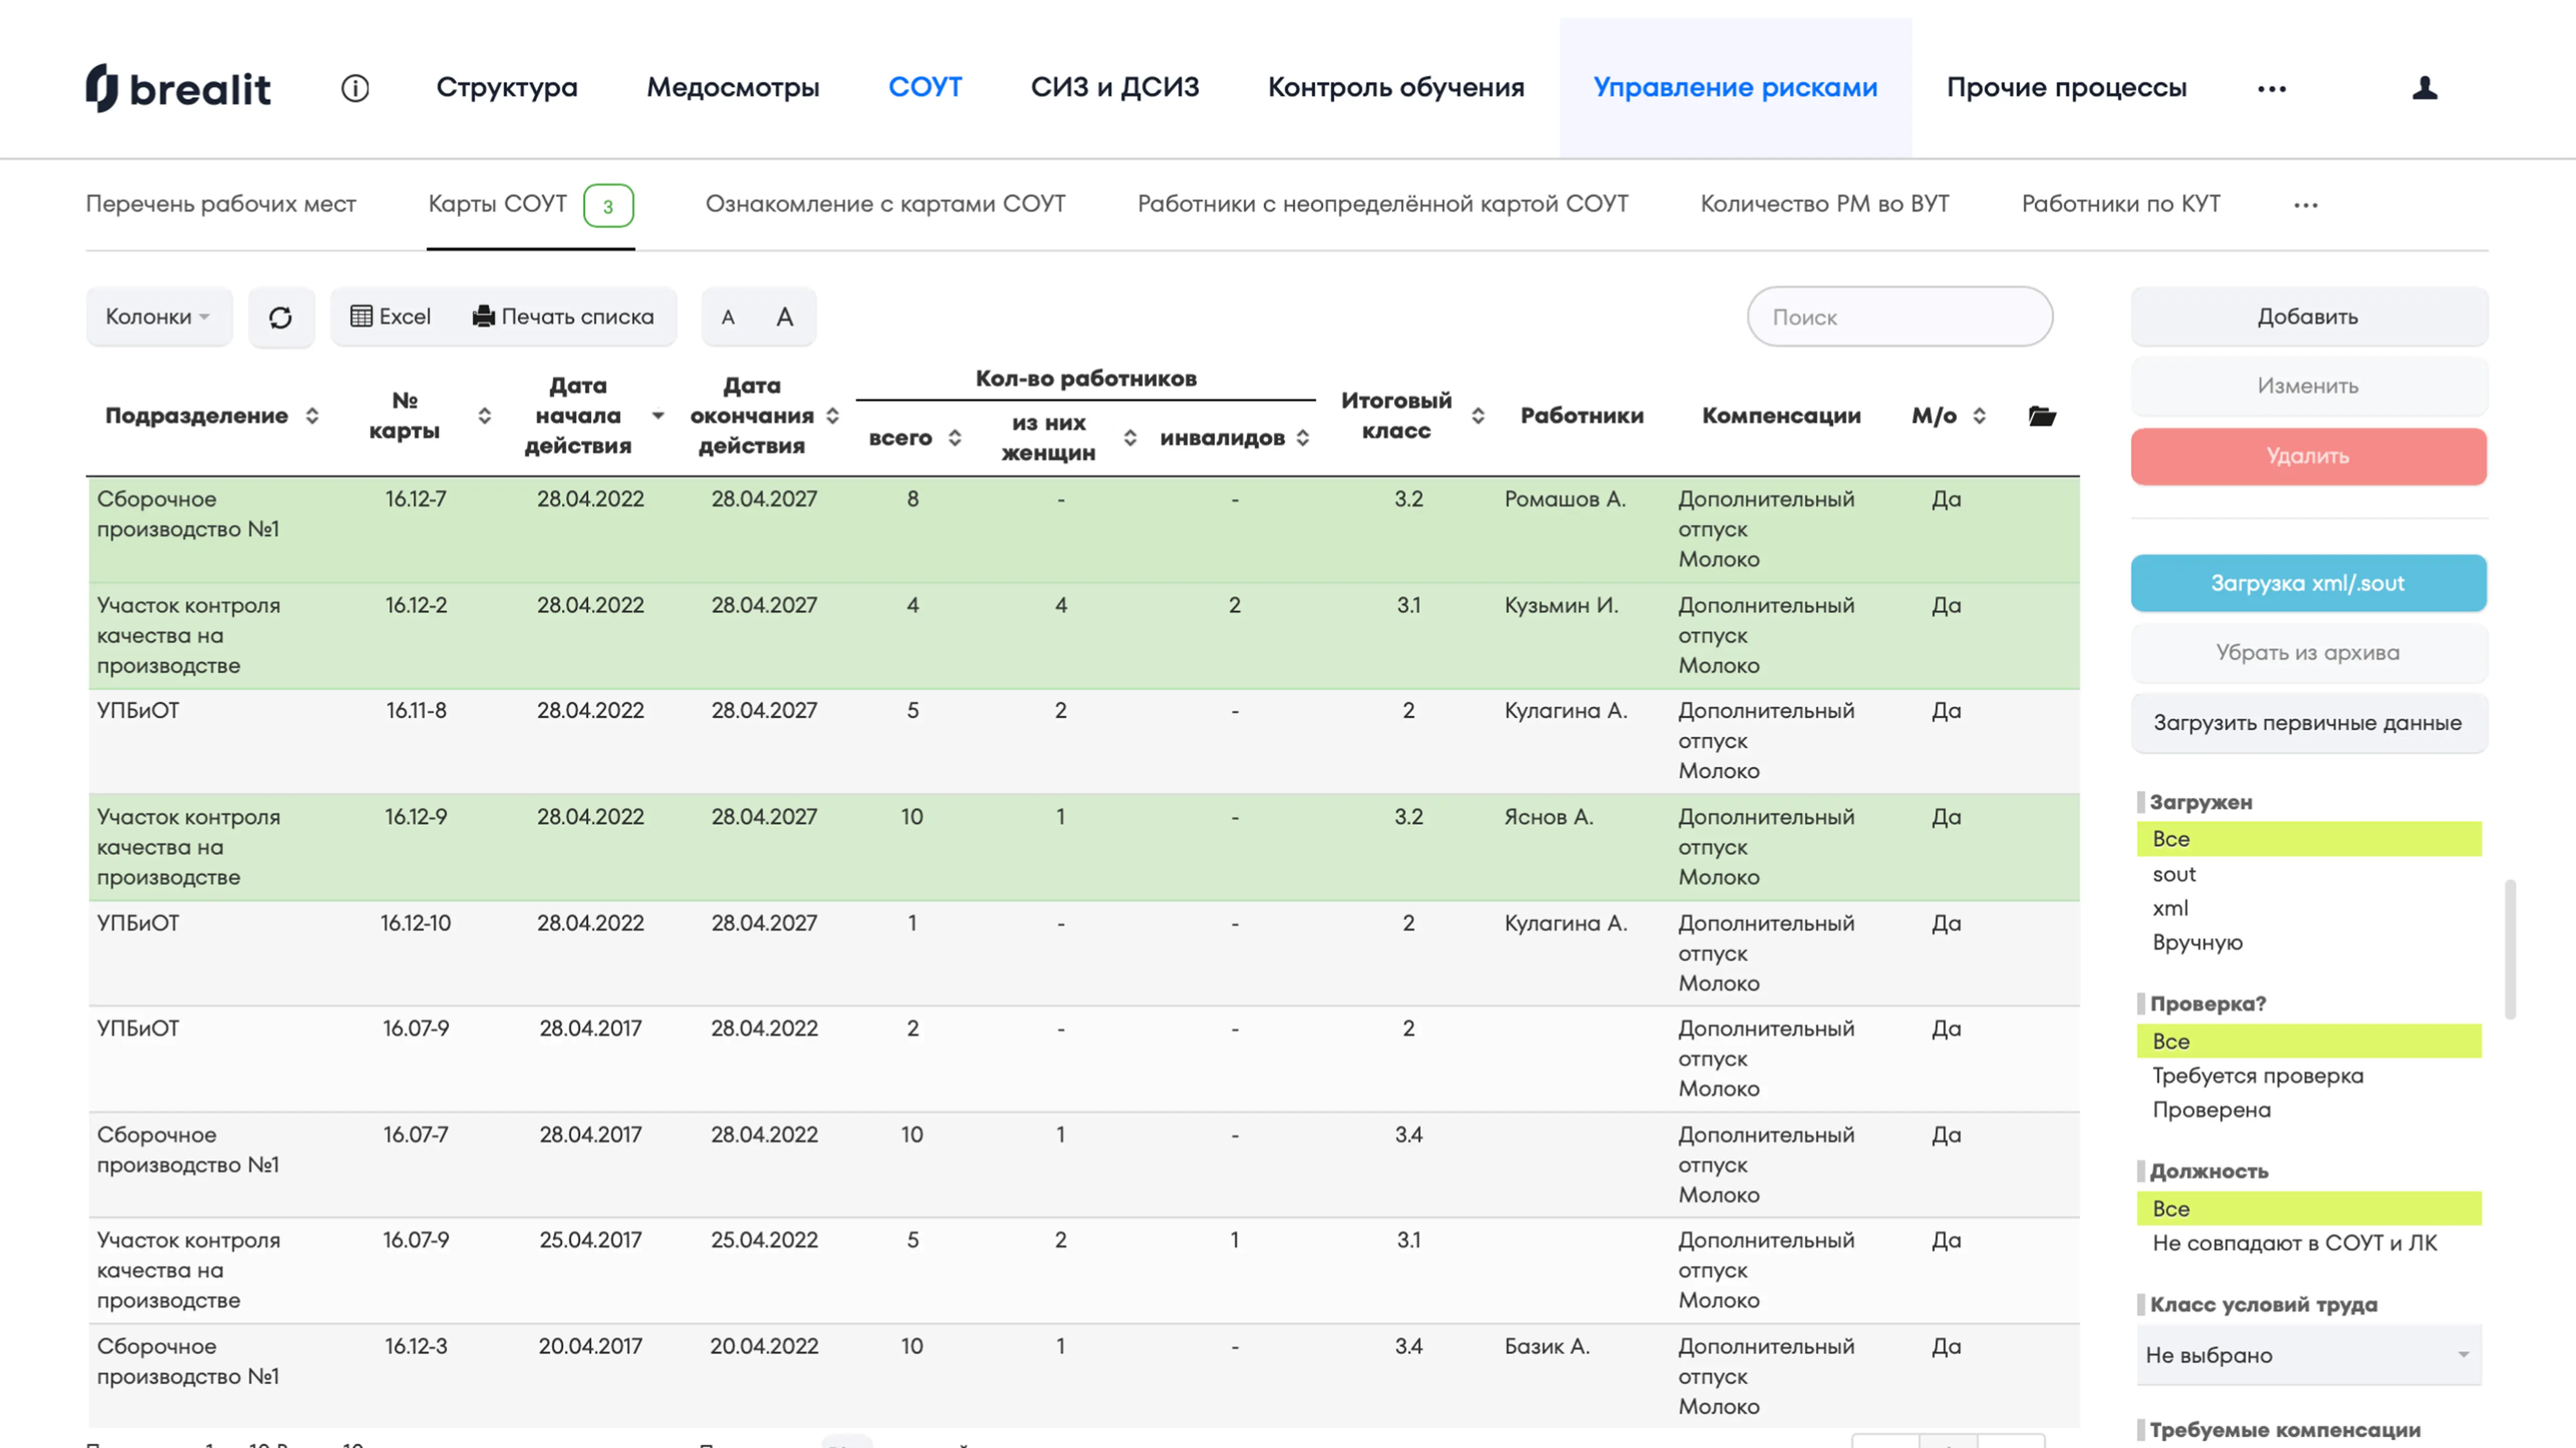Select Не совпадают в СОУТ и ЛК
The height and width of the screenshot is (1448, 2576).
(2294, 1243)
